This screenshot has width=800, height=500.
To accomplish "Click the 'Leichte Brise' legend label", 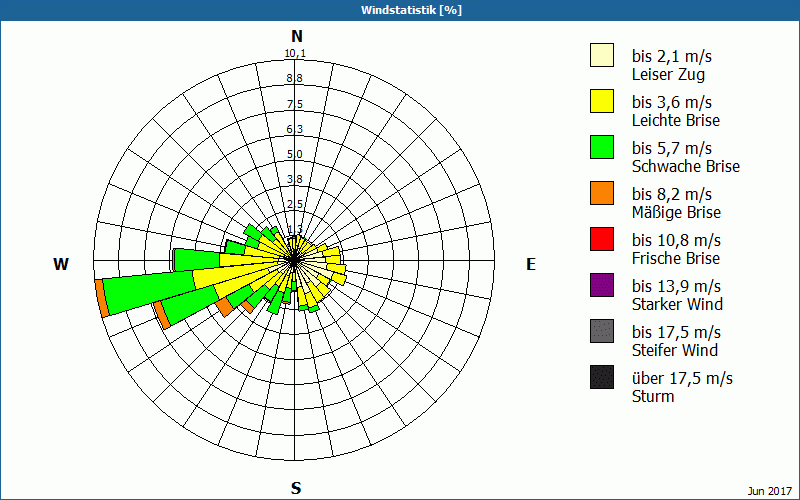I will pyautogui.click(x=676, y=120).
